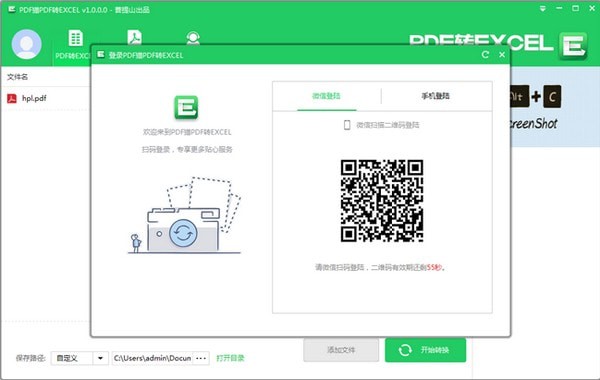Open the customer service headset icon
Viewport: 600px width, 380px height.
click(193, 38)
